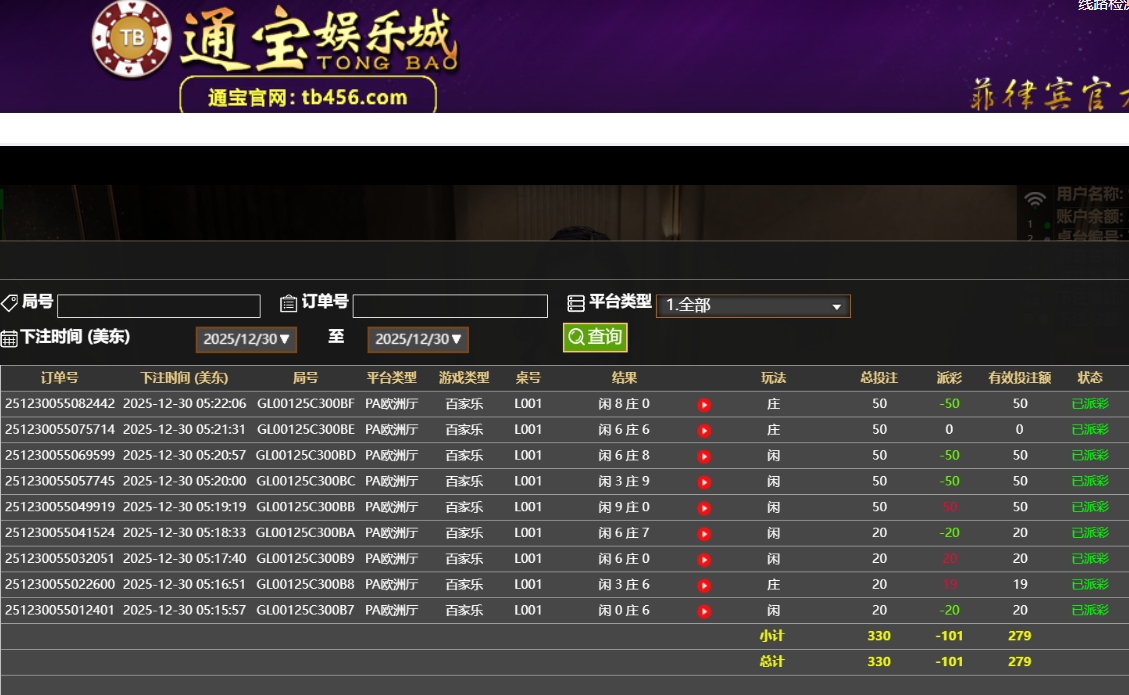Open the end date picker after 至
Viewport: 1129px width, 695px height.
tap(418, 340)
